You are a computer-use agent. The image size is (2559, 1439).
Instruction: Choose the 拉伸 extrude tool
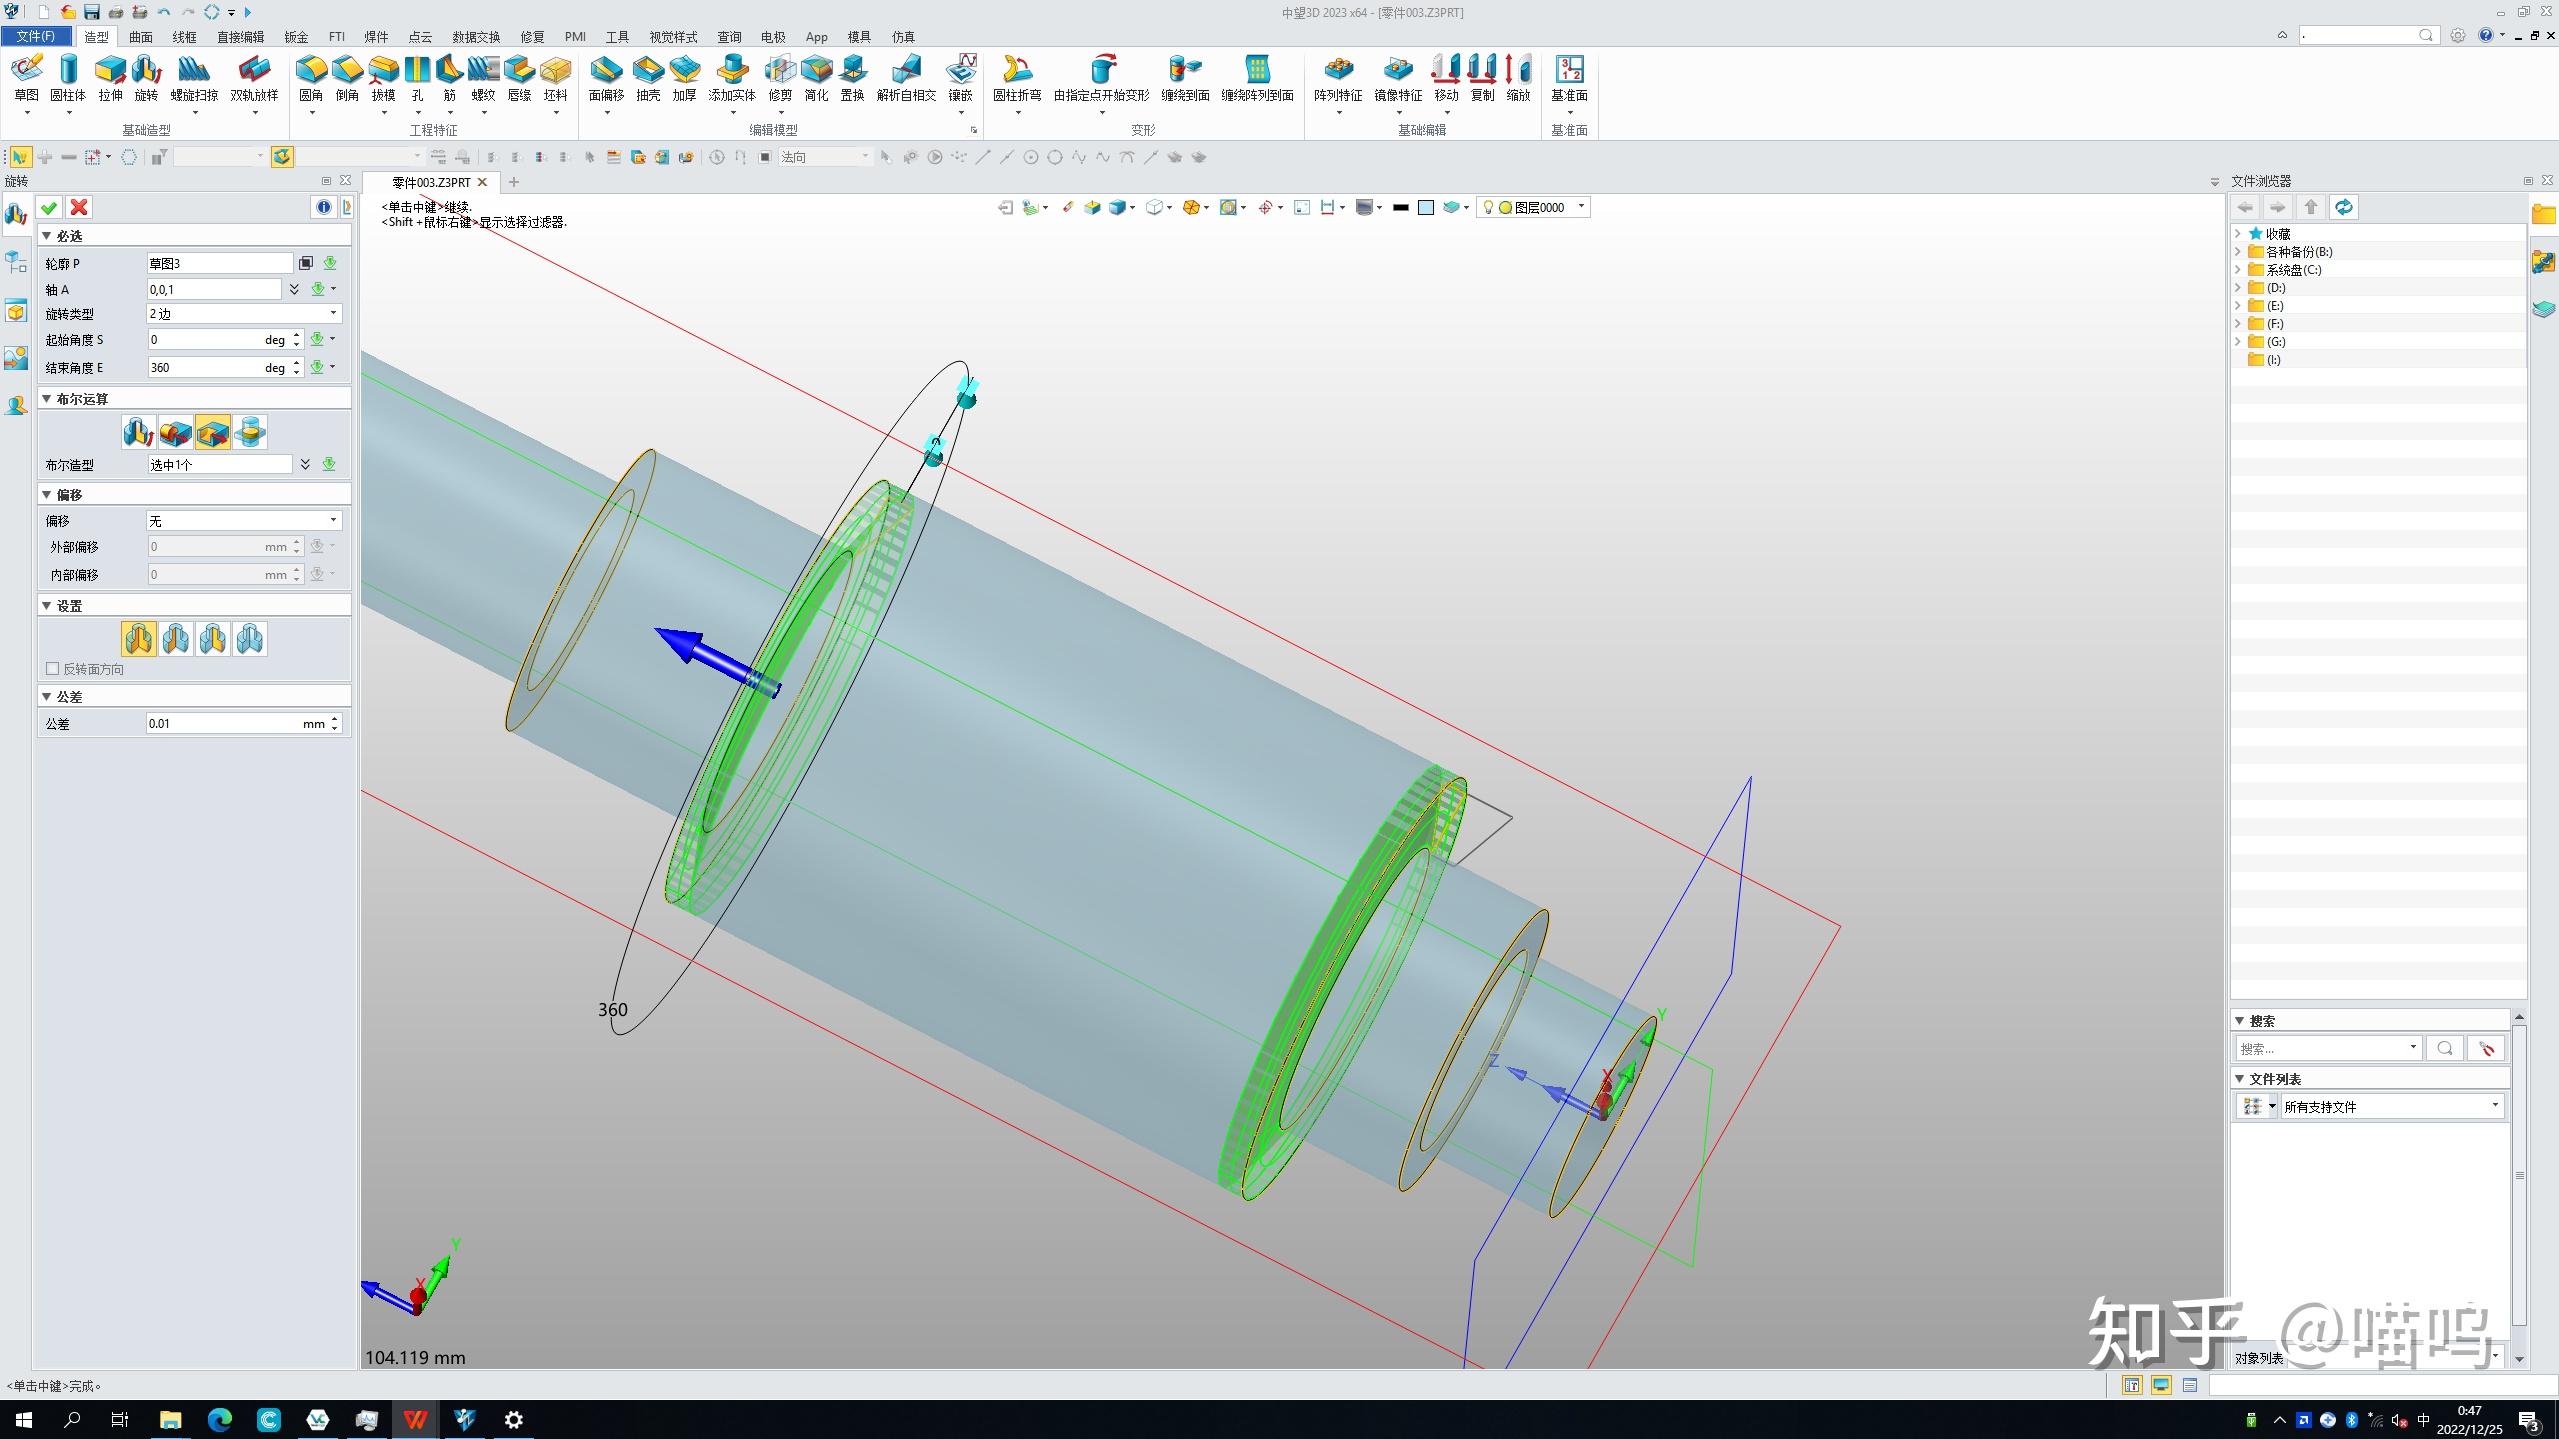pyautogui.click(x=110, y=78)
